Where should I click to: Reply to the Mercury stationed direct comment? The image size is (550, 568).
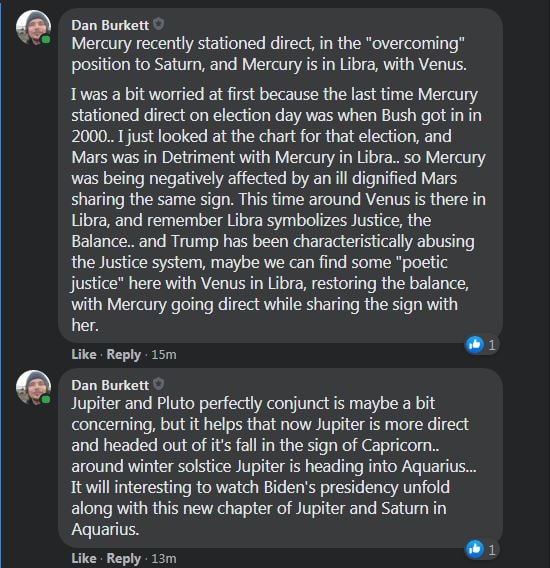coord(124,355)
